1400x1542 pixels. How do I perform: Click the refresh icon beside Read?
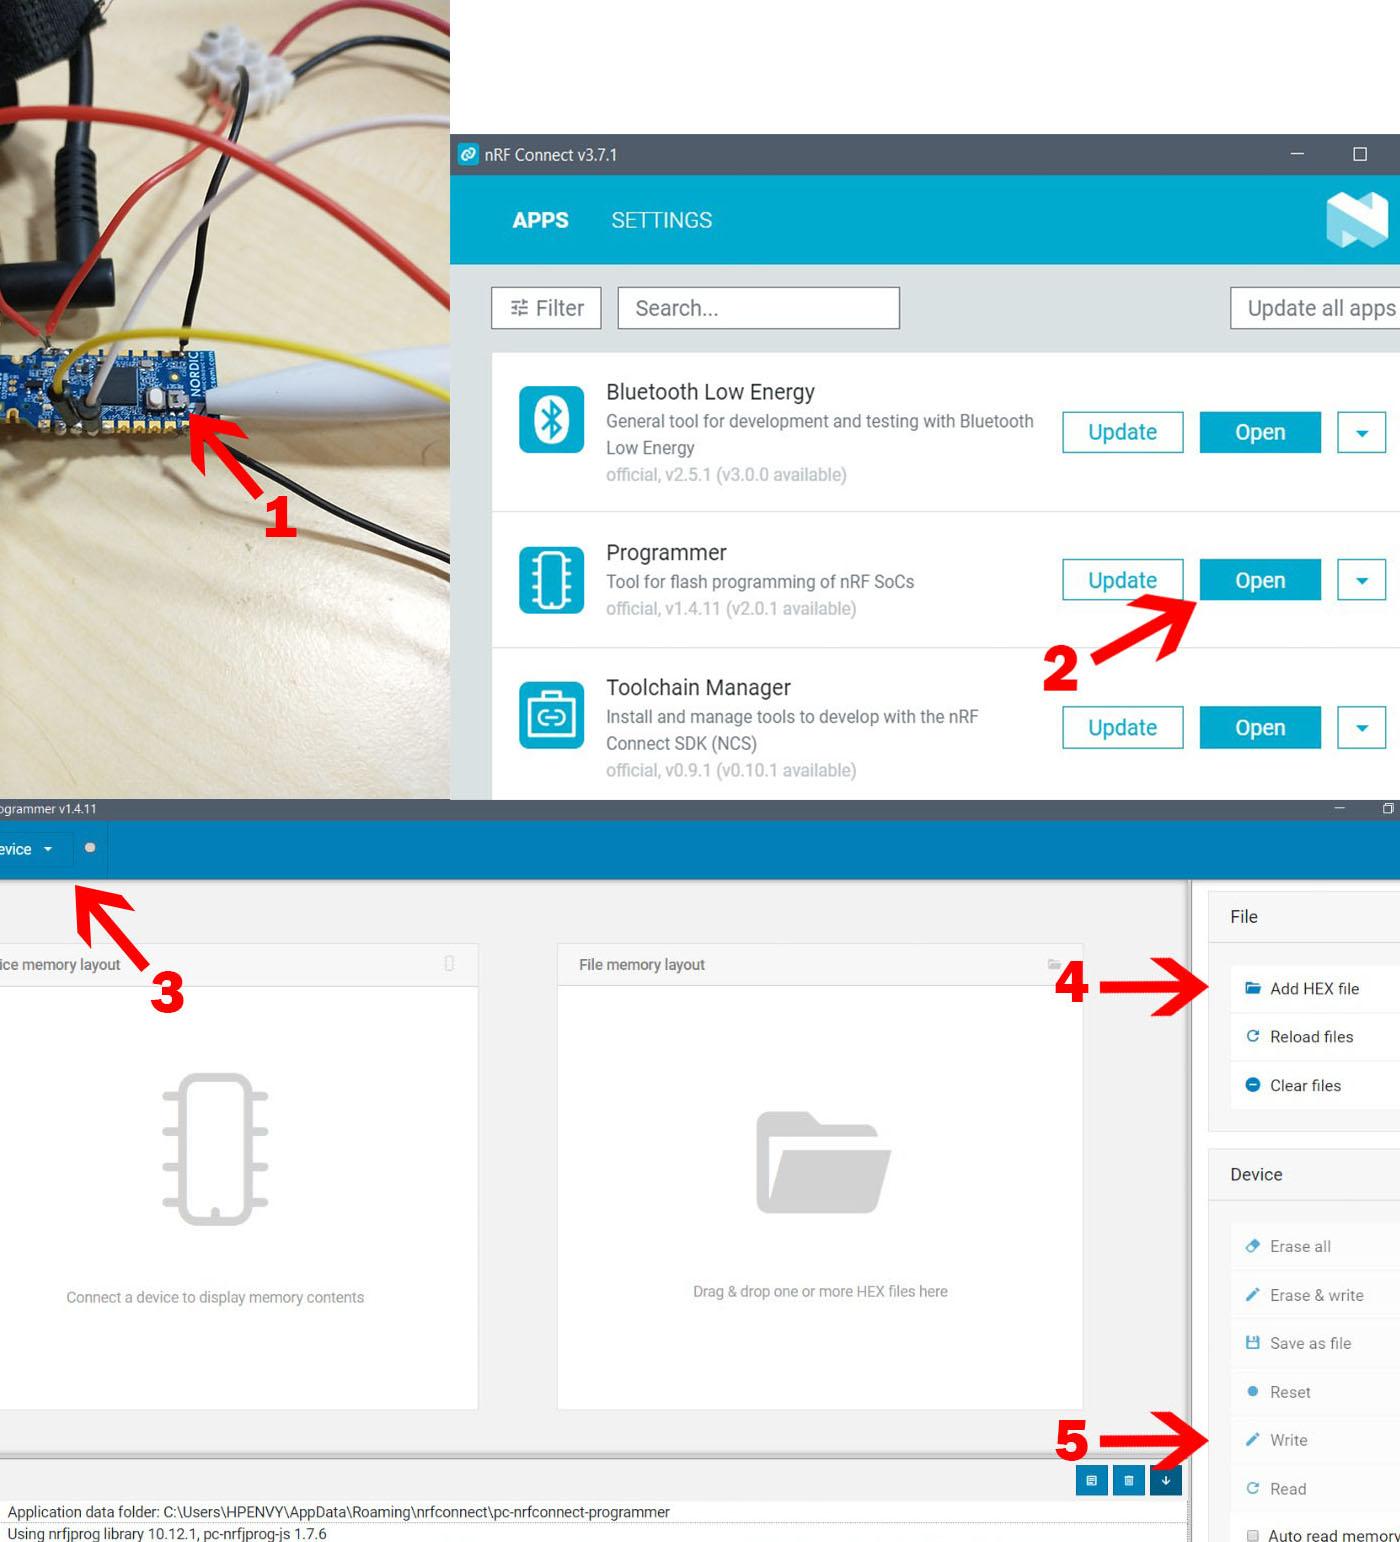pos(1252,1488)
